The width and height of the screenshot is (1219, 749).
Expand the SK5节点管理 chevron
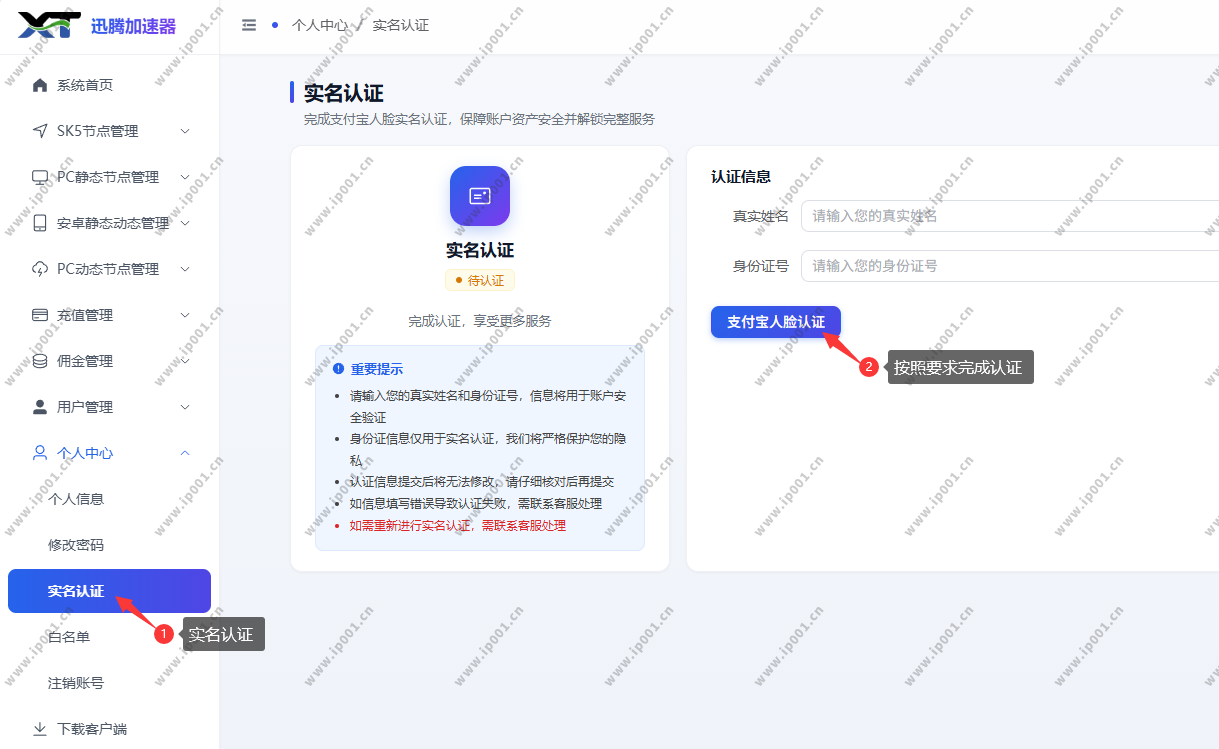coord(185,131)
